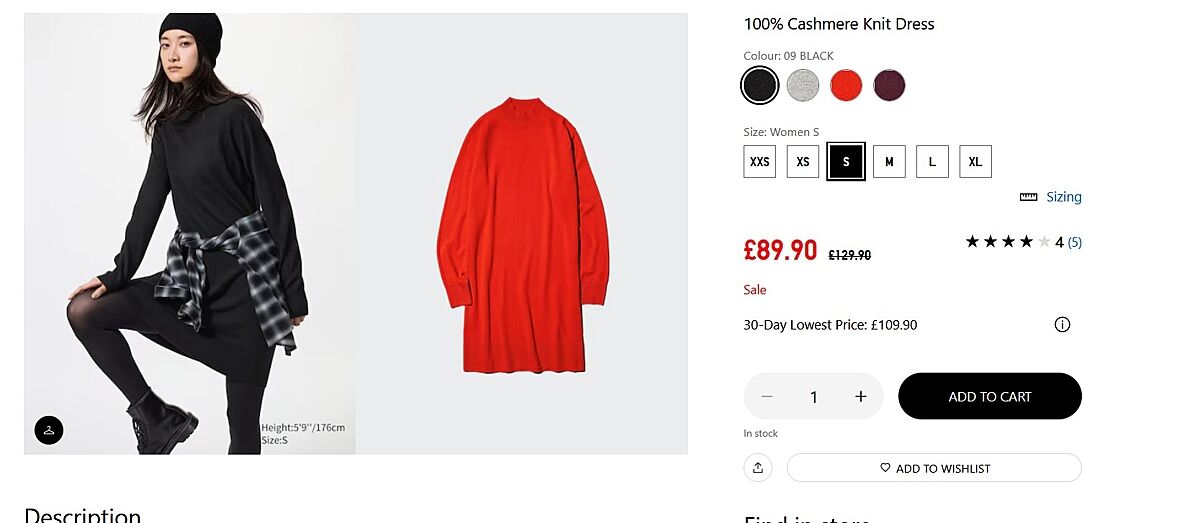This screenshot has height=523, width=1200.
Task: Open the 30-Day Lowest Price info icon
Action: click(1062, 325)
